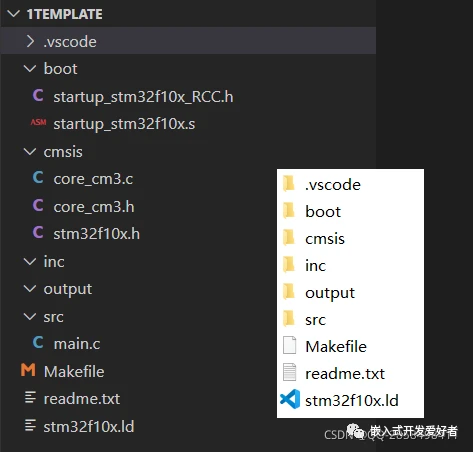Click the lines icon beside readme.txt in tree

point(30,398)
